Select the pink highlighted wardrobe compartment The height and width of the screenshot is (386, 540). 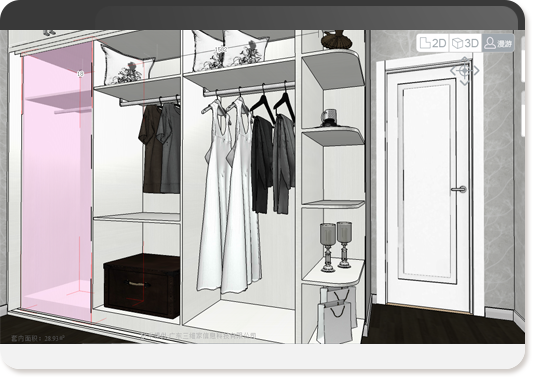(x=57, y=182)
